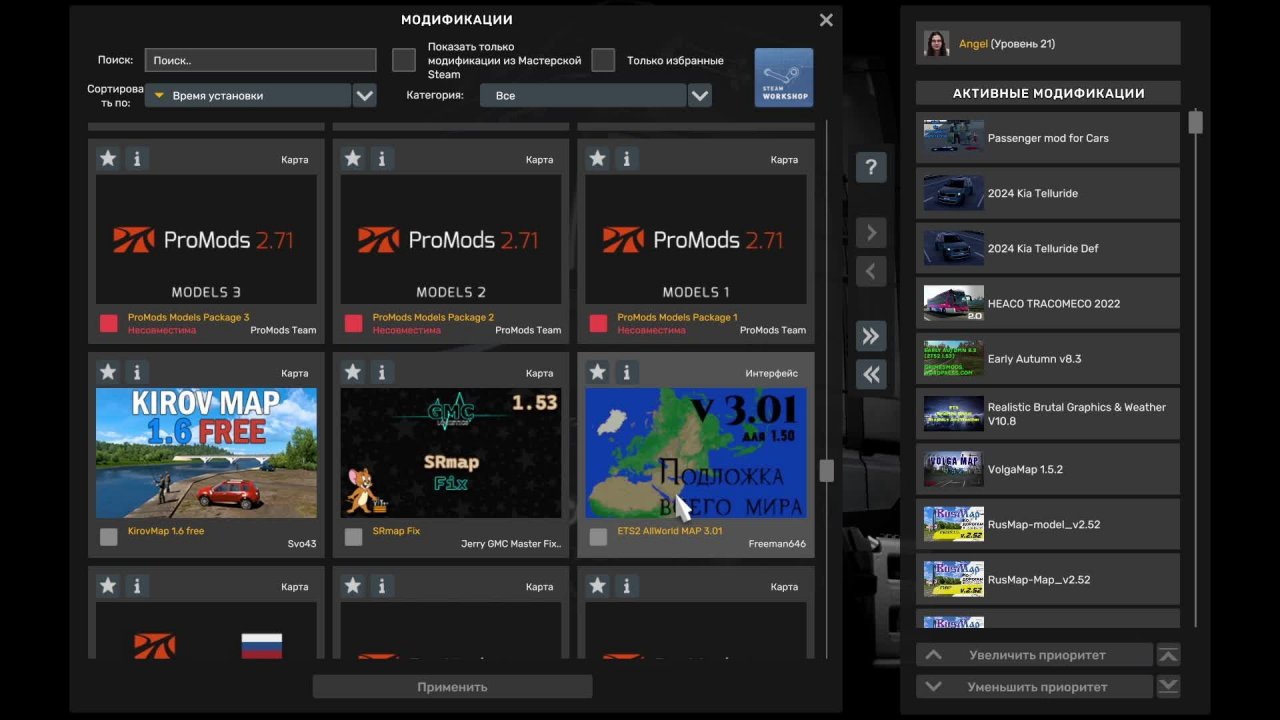
Task: Select RusMap-Map_v2.52 entry
Action: pos(1048,579)
